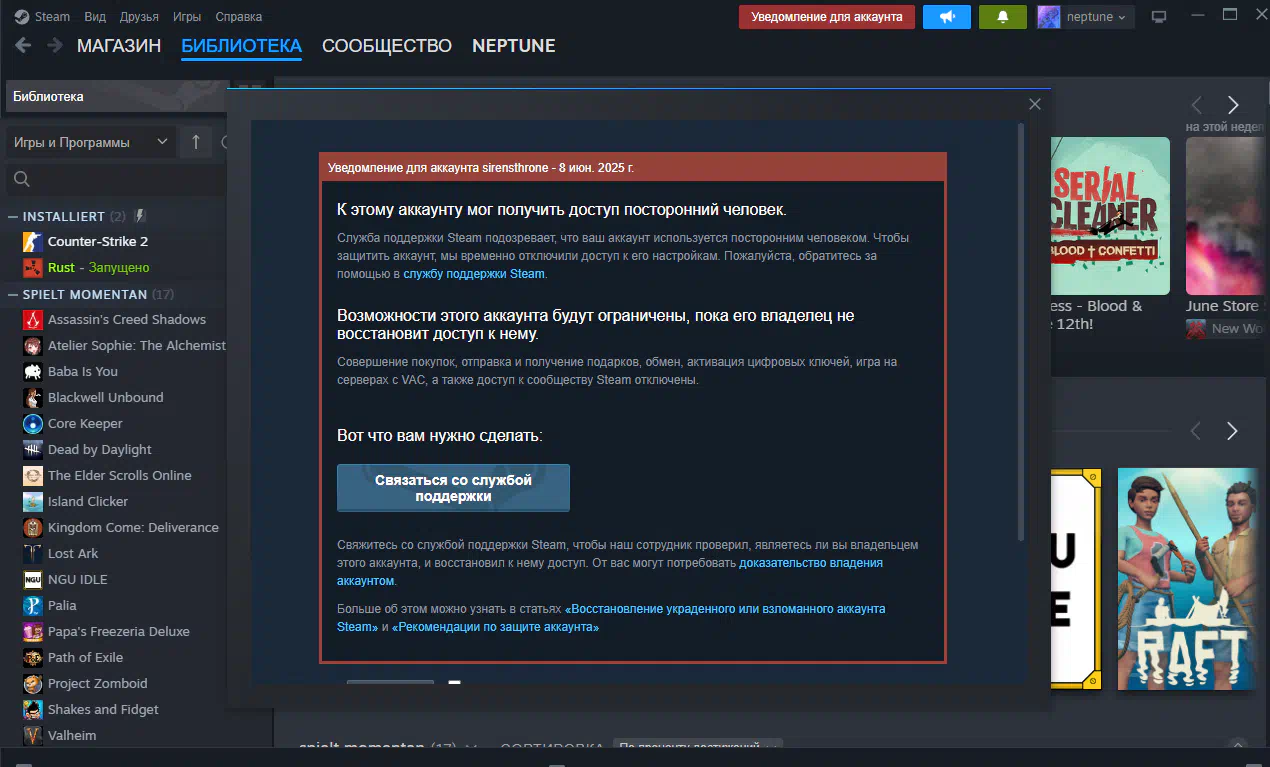Screen dimensions: 1270x767
Task: Click the Palia game icon
Action: 33,606
